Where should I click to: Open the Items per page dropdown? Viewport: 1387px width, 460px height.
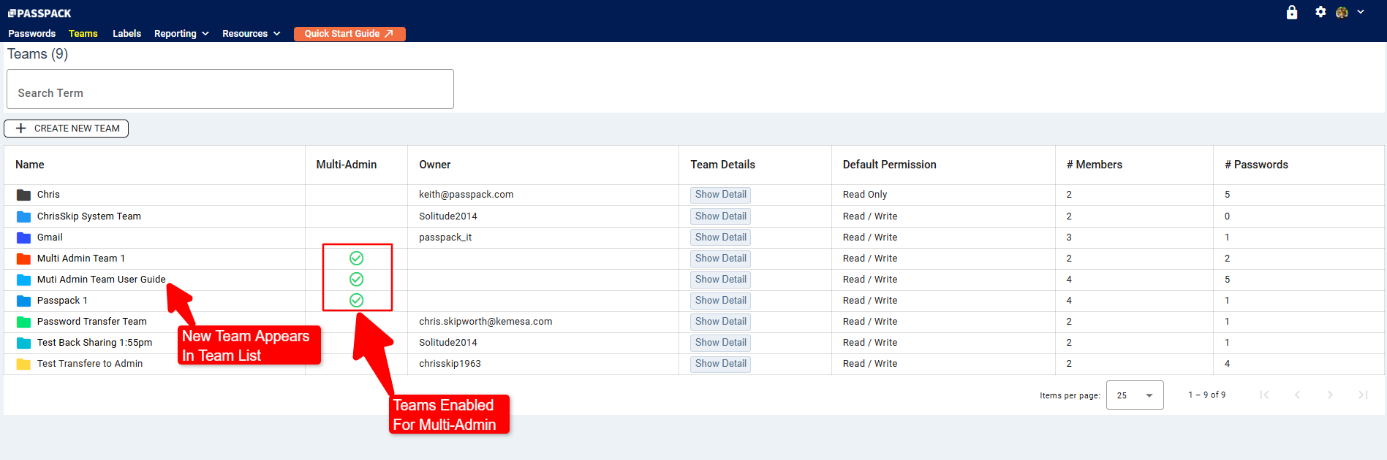pos(1135,395)
